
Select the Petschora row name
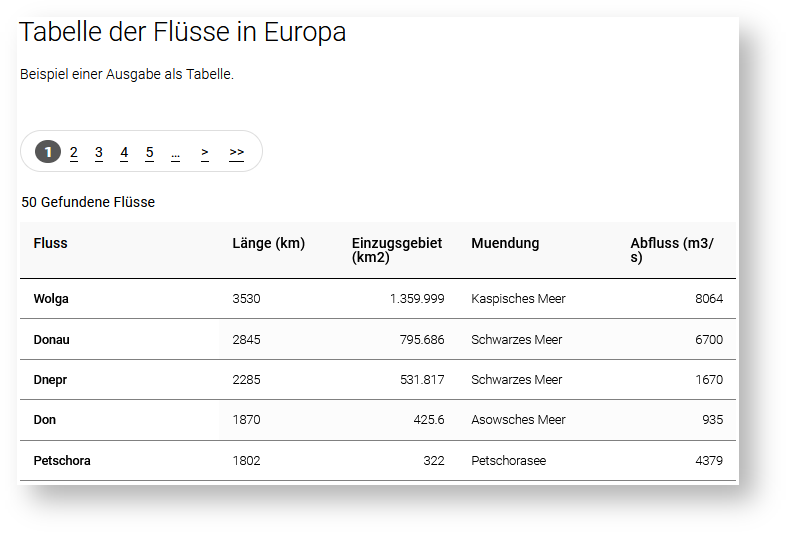[62, 461]
